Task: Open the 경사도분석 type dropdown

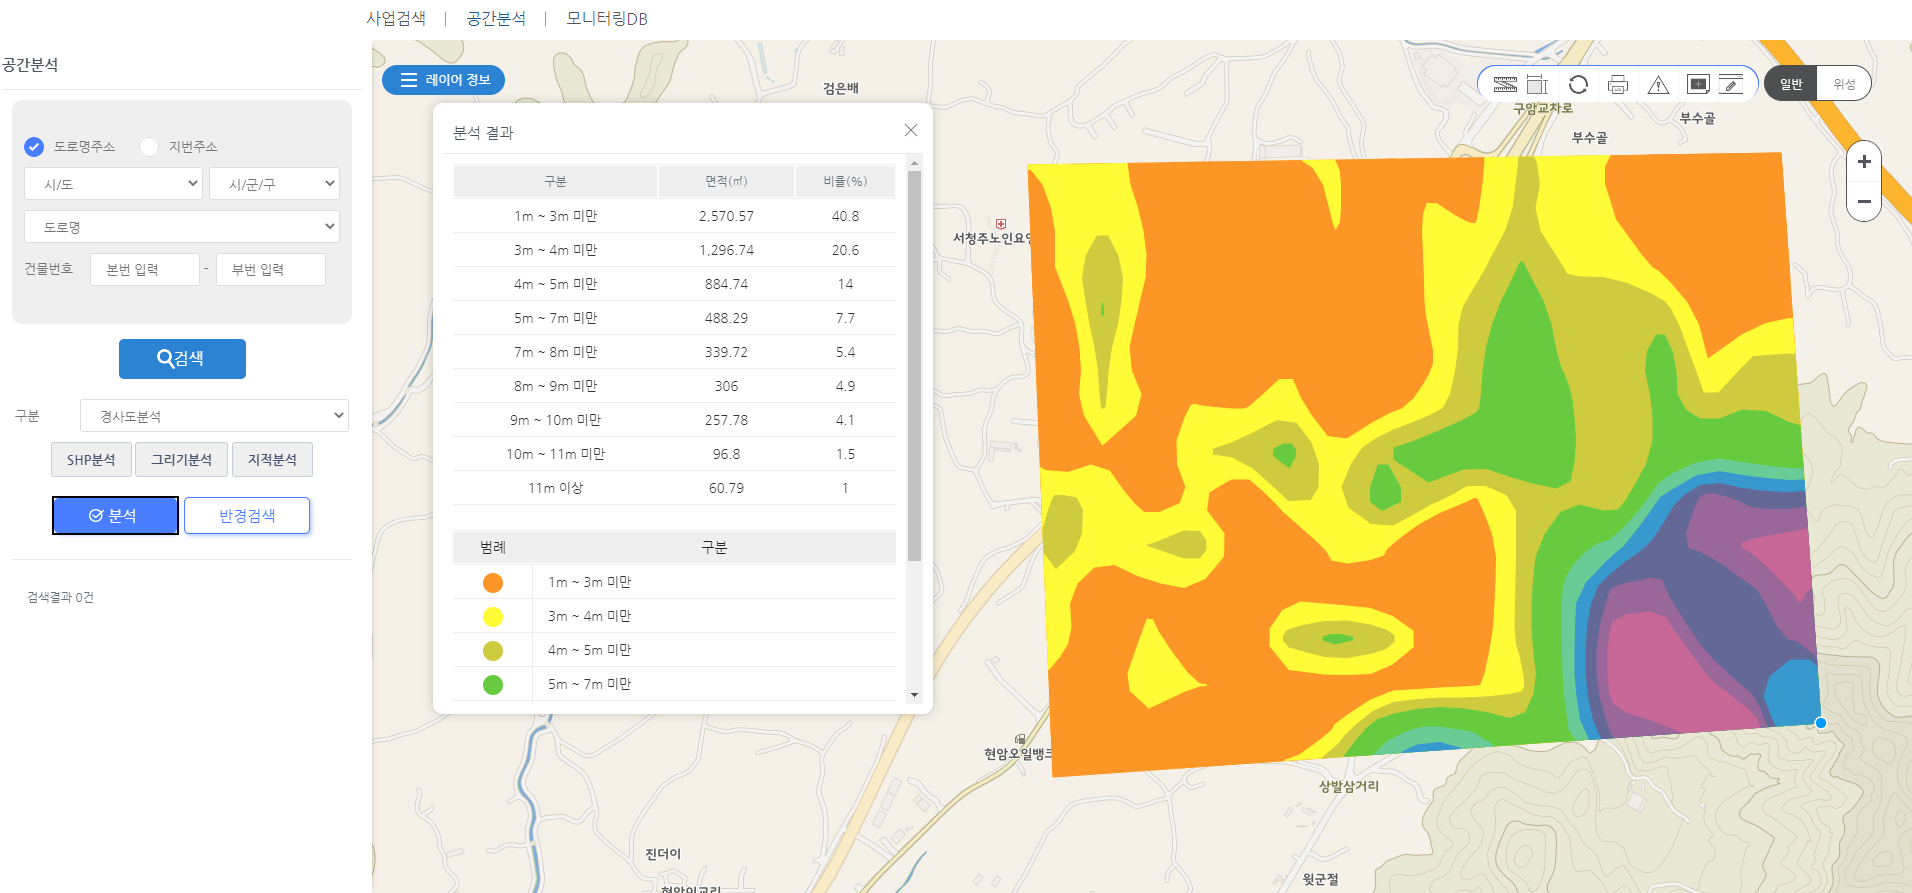Action: click(x=214, y=416)
